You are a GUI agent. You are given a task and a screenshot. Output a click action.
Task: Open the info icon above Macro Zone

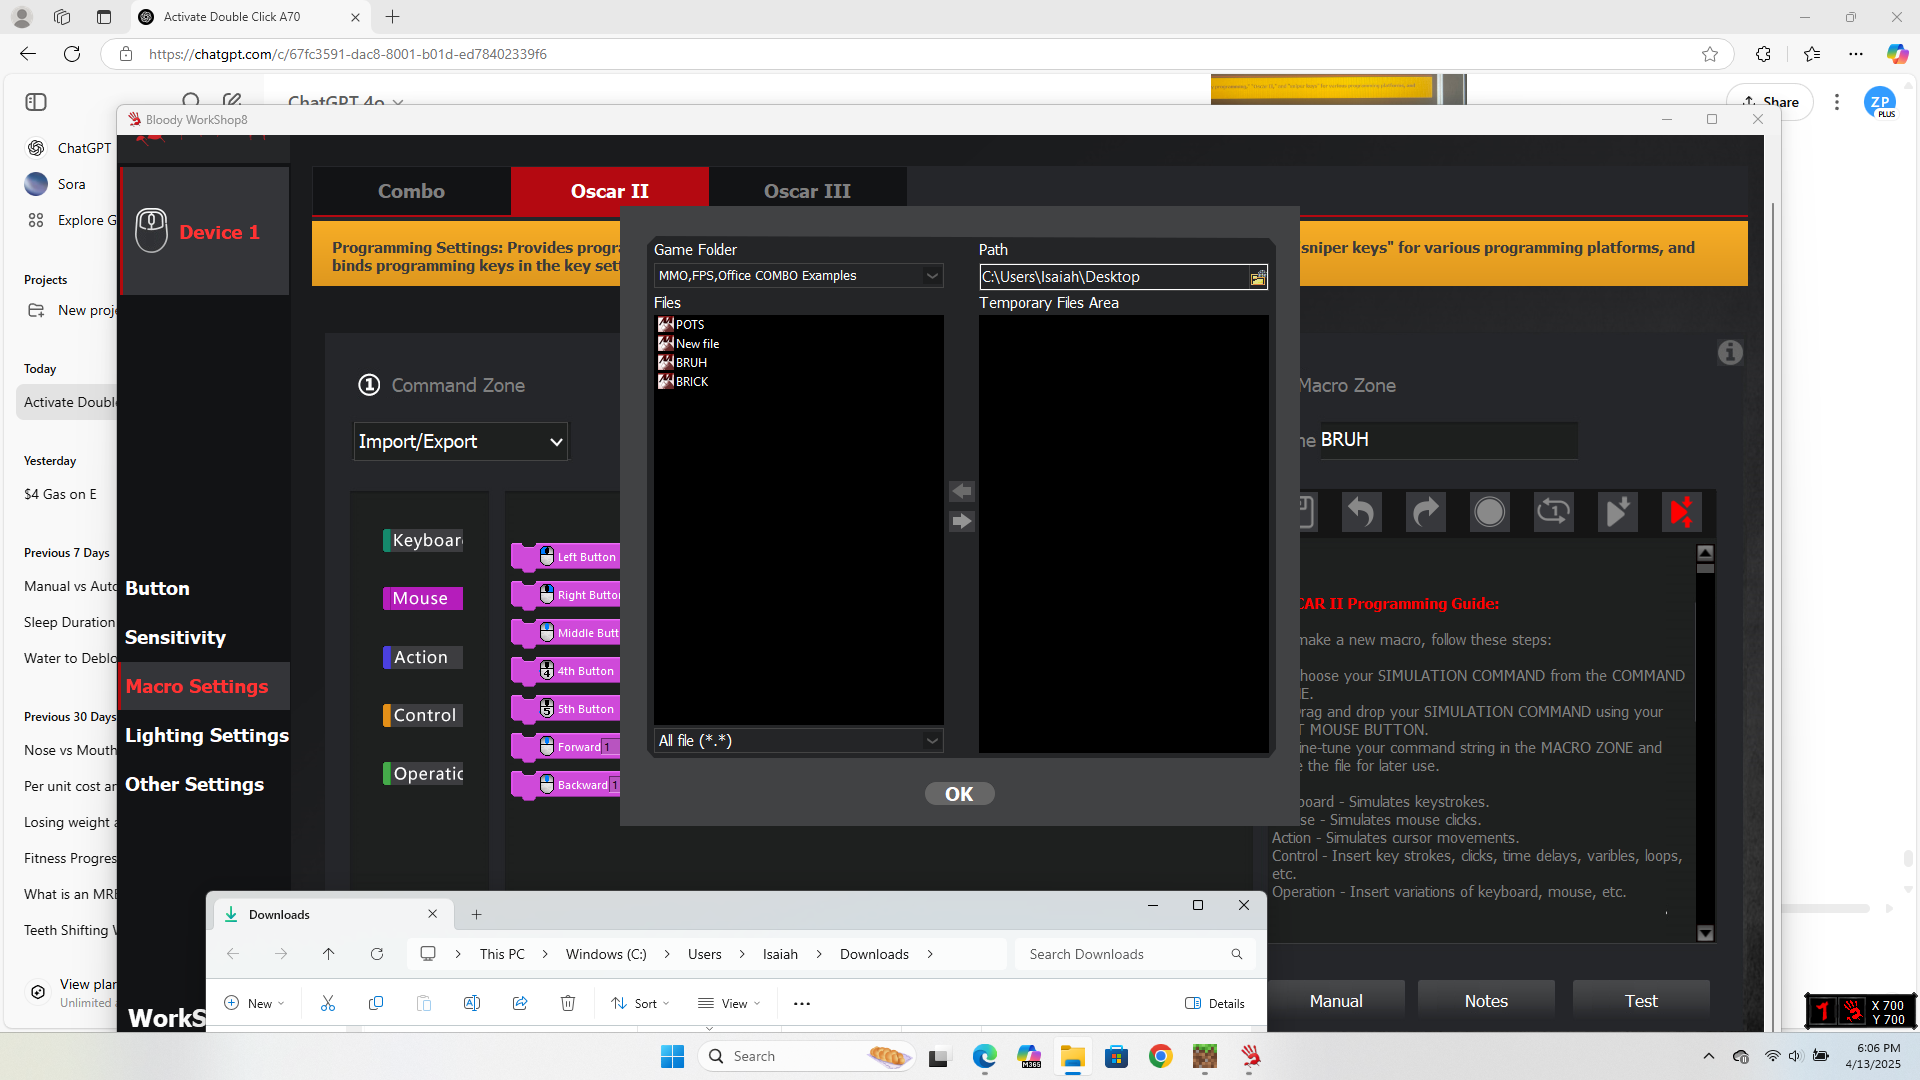tap(1730, 353)
